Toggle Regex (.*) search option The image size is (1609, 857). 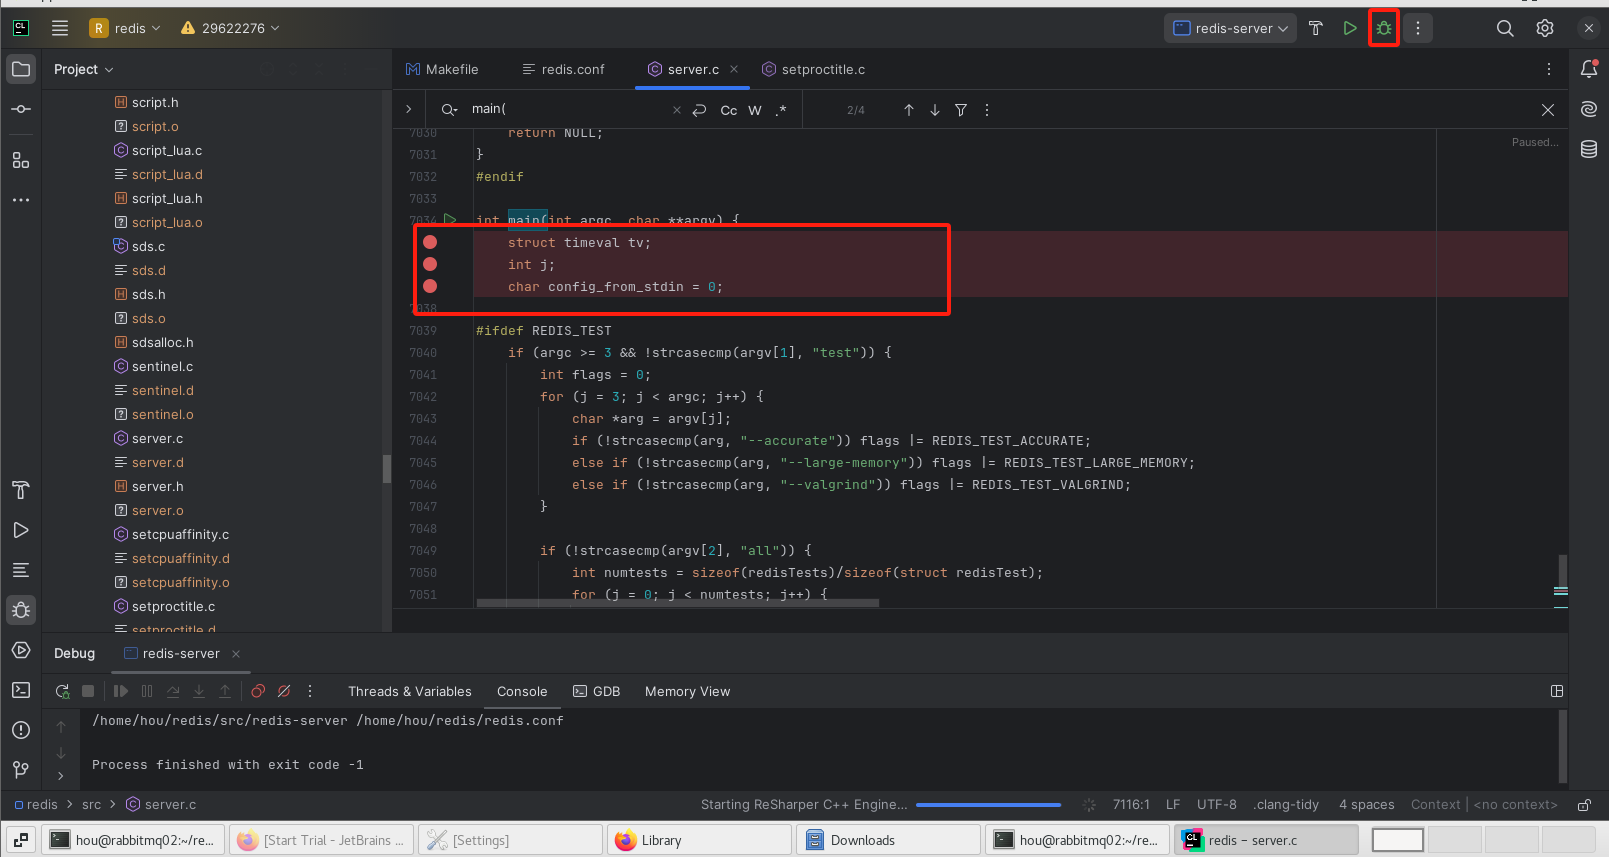781,110
